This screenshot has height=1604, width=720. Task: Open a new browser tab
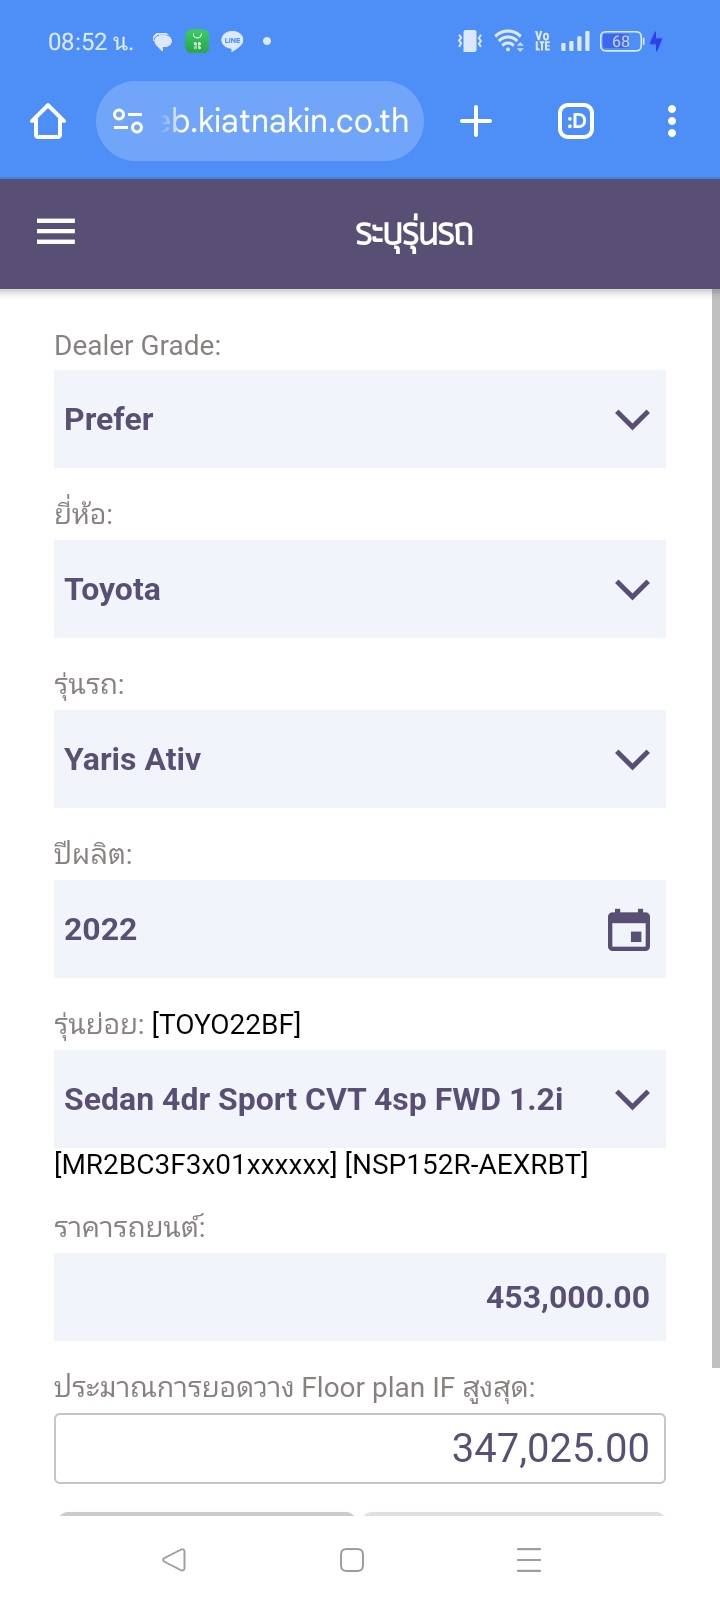(x=476, y=122)
